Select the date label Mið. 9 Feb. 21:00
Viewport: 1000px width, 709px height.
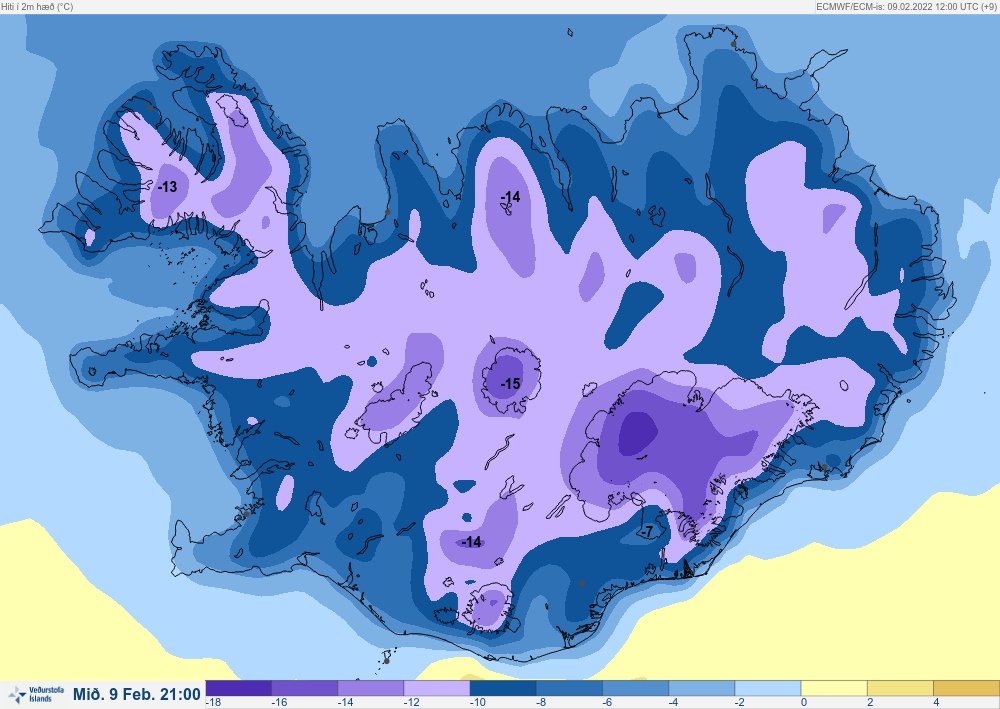[136, 694]
